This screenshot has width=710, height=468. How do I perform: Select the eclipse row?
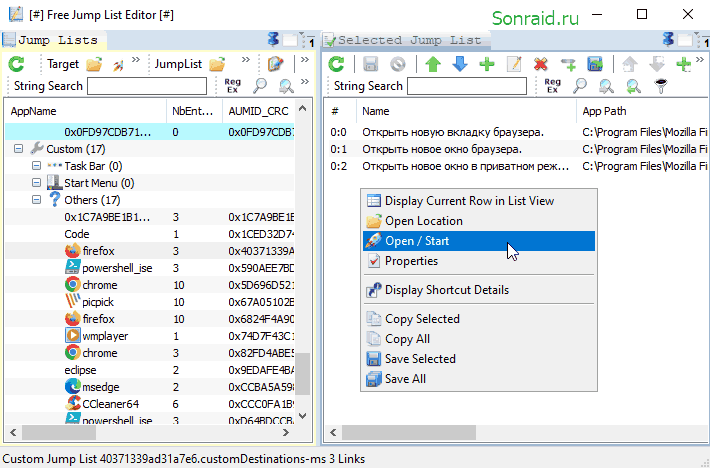(150, 370)
